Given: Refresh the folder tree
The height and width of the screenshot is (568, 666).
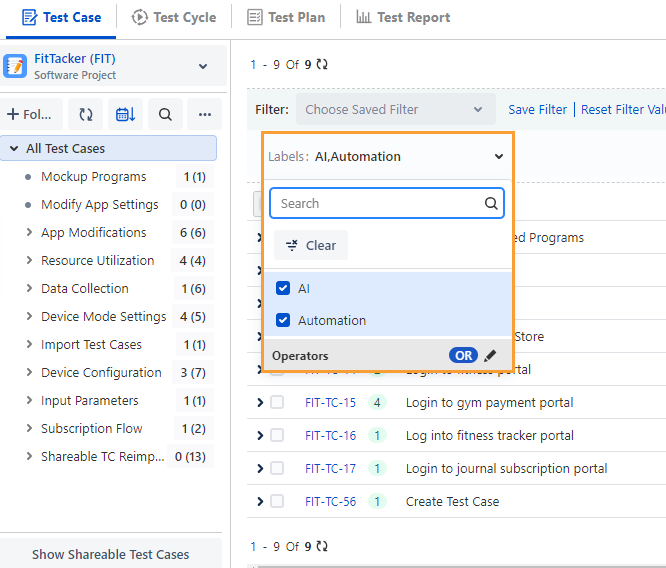Looking at the screenshot, I should (86, 114).
